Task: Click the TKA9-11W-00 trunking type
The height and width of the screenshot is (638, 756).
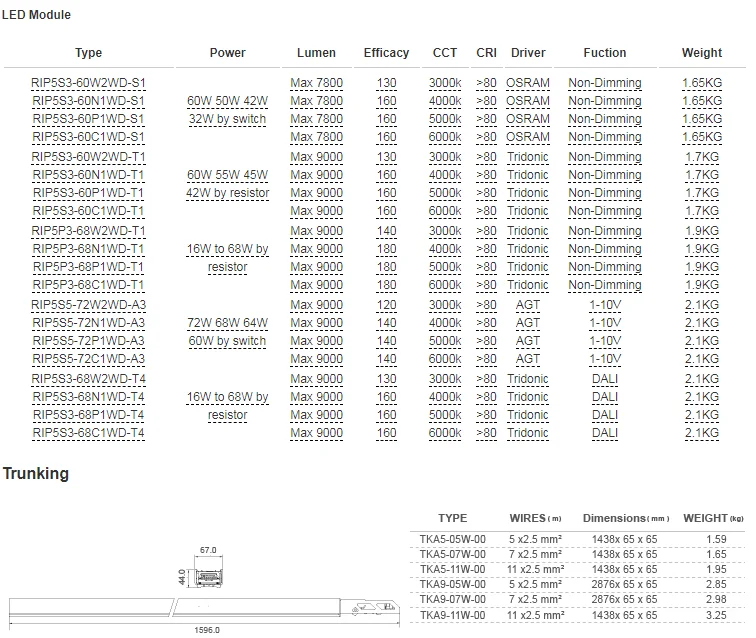Action: (x=452, y=614)
